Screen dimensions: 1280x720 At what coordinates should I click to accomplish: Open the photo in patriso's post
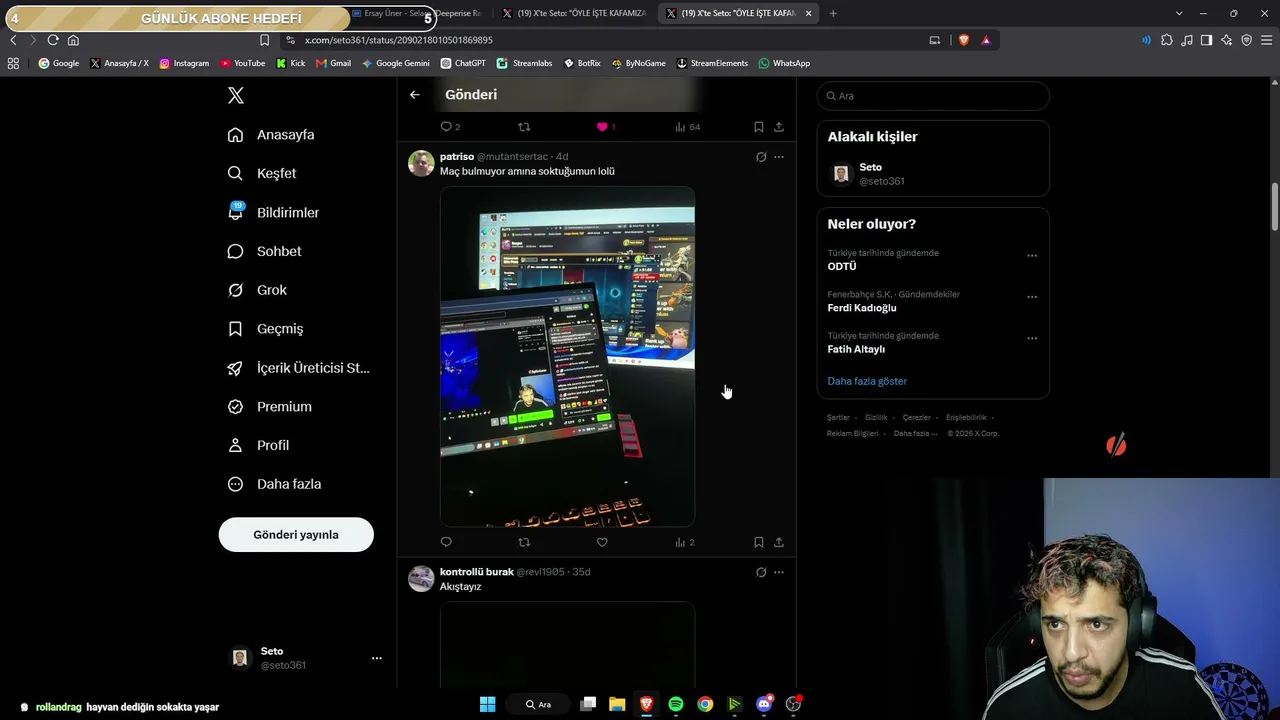coord(567,356)
